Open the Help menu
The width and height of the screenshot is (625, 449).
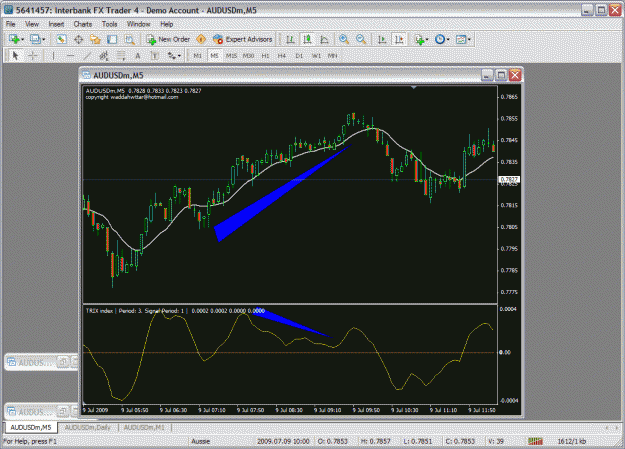coord(167,24)
